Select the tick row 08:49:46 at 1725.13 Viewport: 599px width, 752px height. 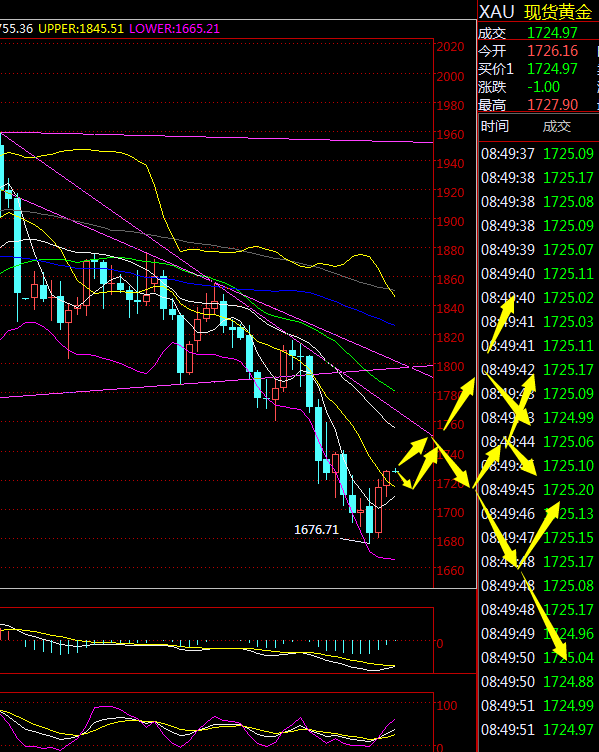coord(538,514)
